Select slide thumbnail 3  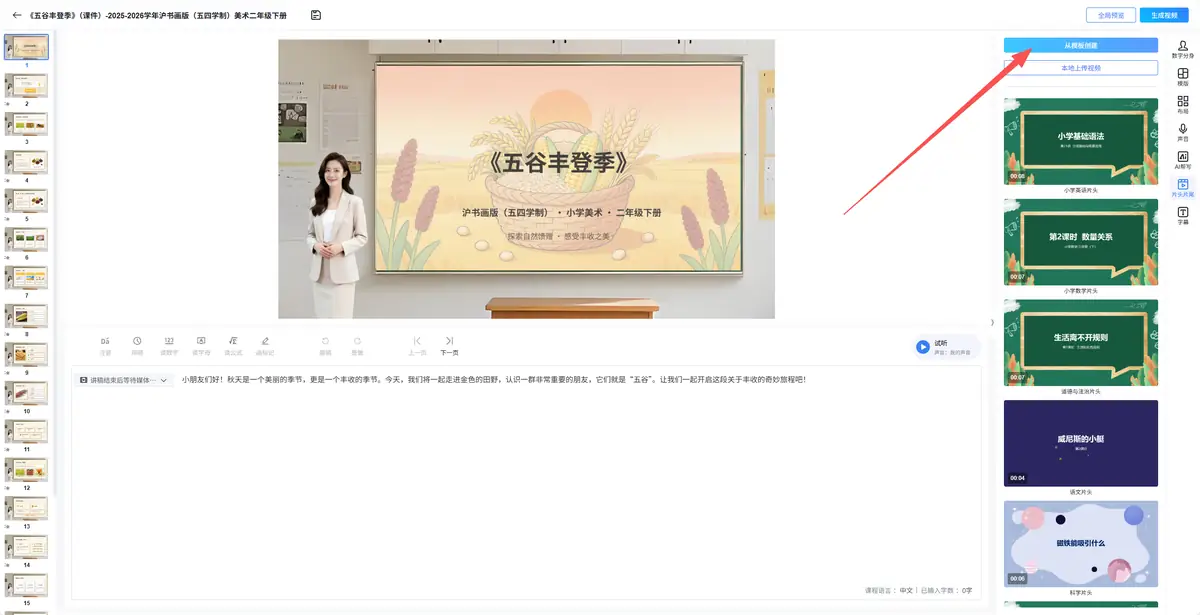26,124
